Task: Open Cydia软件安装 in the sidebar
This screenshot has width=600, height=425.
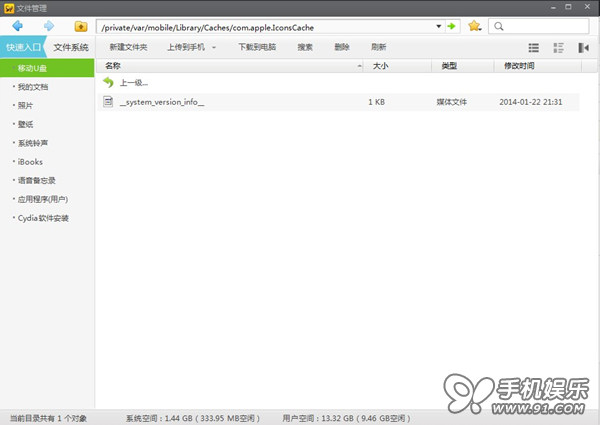Action: tap(43, 218)
